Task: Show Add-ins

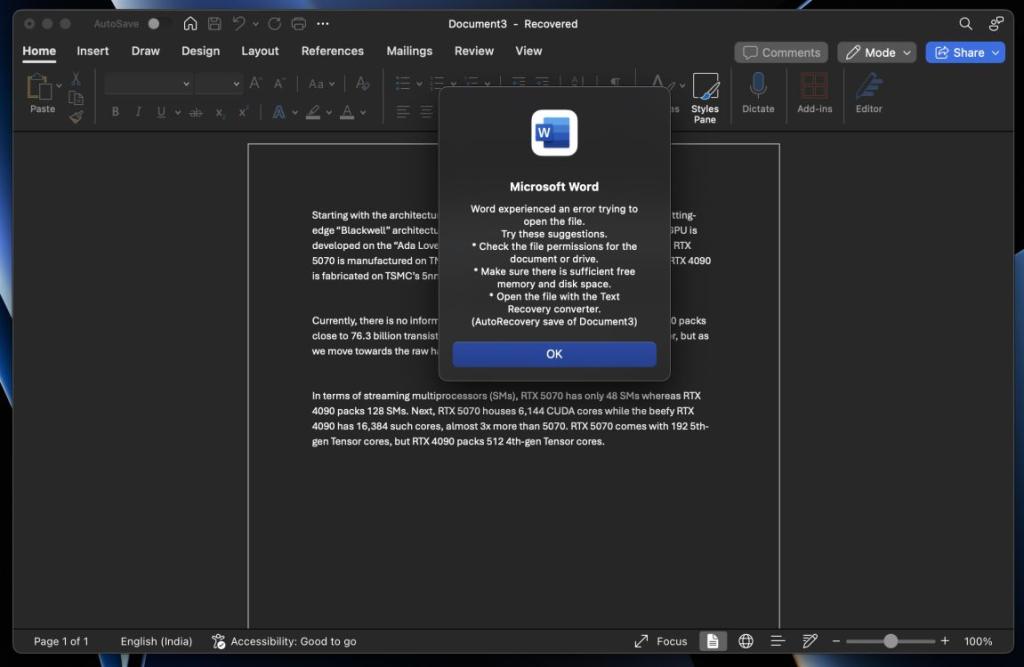Action: pyautogui.click(x=814, y=95)
